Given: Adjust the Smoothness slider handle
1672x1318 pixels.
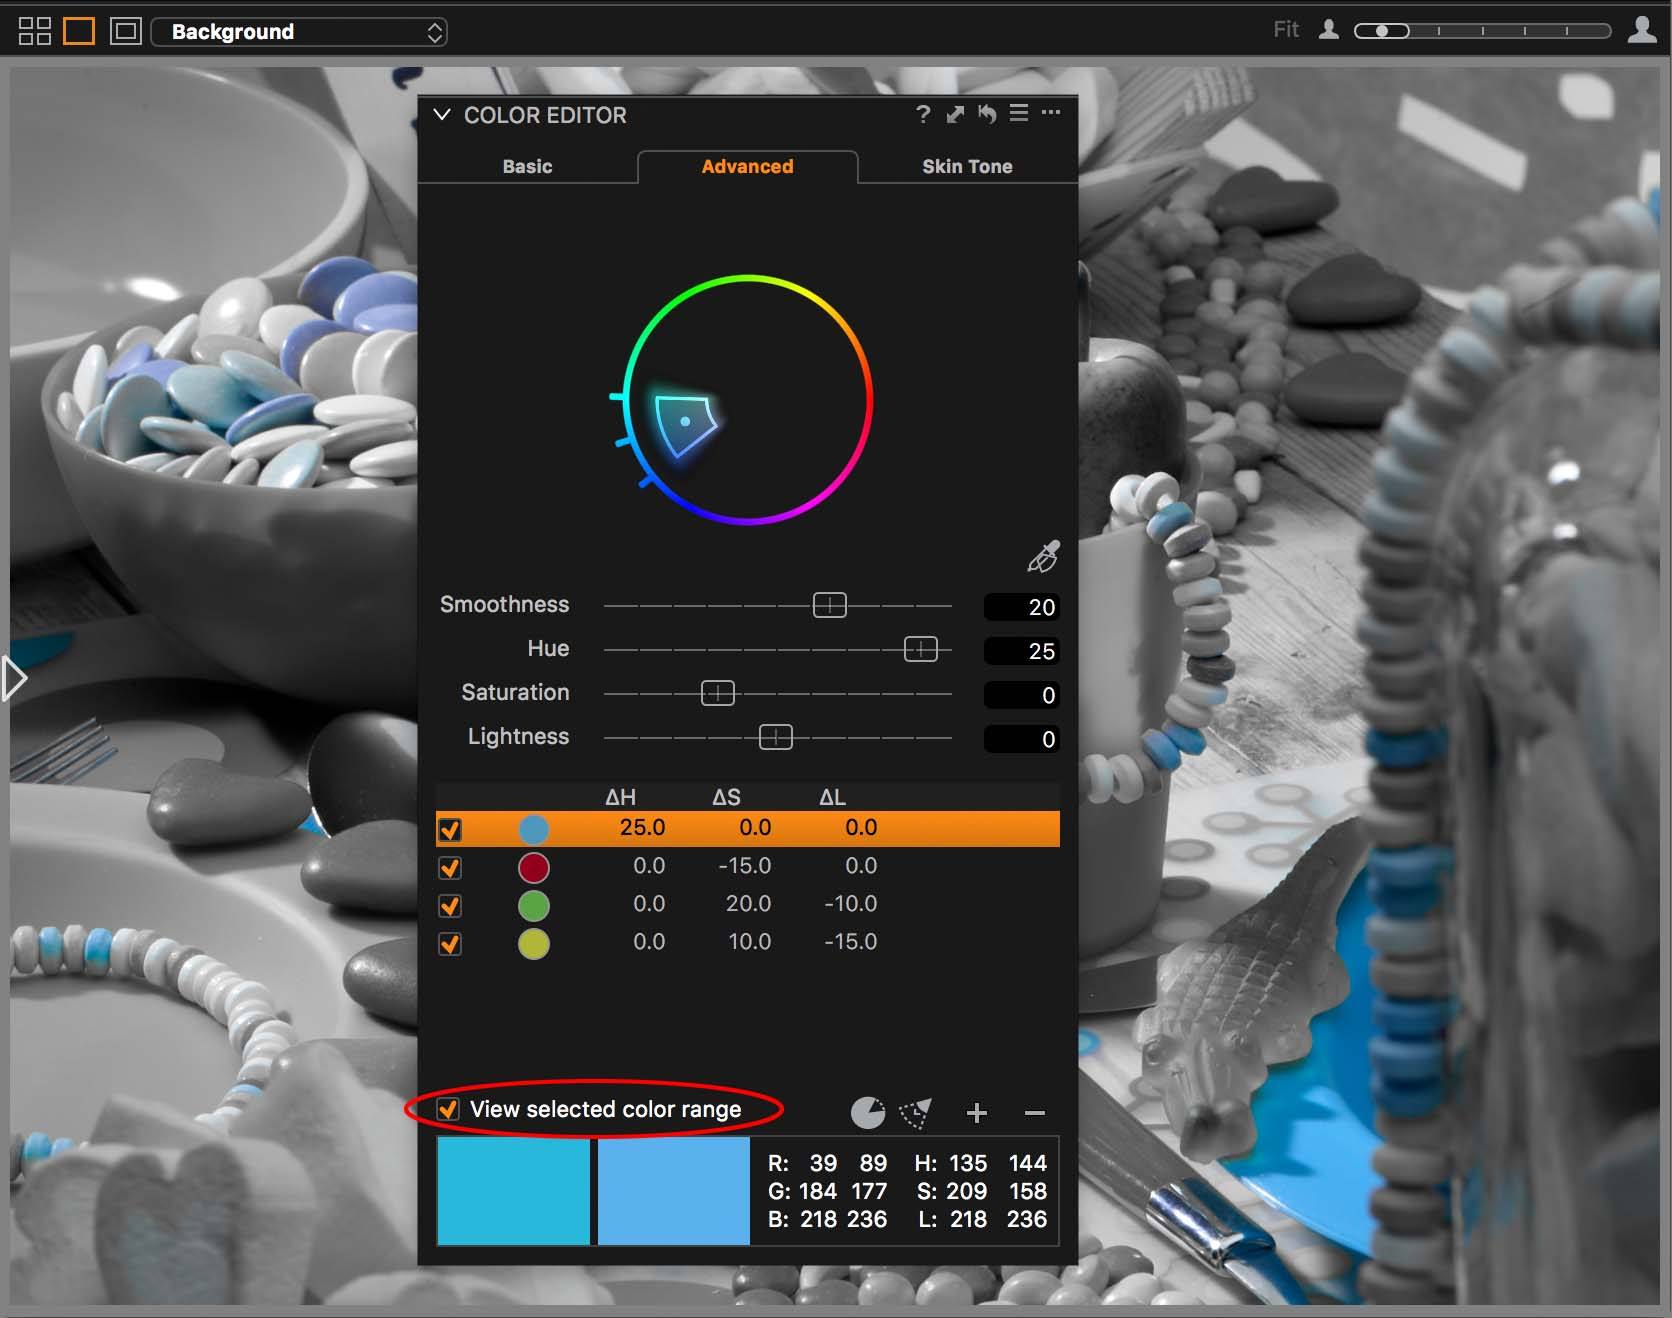Looking at the screenshot, I should coord(829,605).
